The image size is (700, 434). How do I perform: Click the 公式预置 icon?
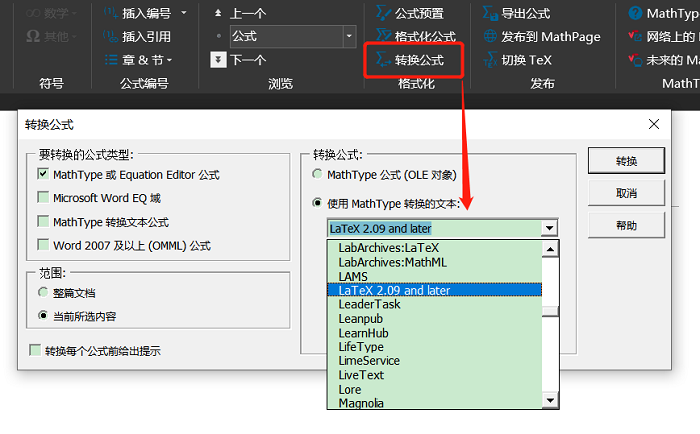(x=383, y=13)
